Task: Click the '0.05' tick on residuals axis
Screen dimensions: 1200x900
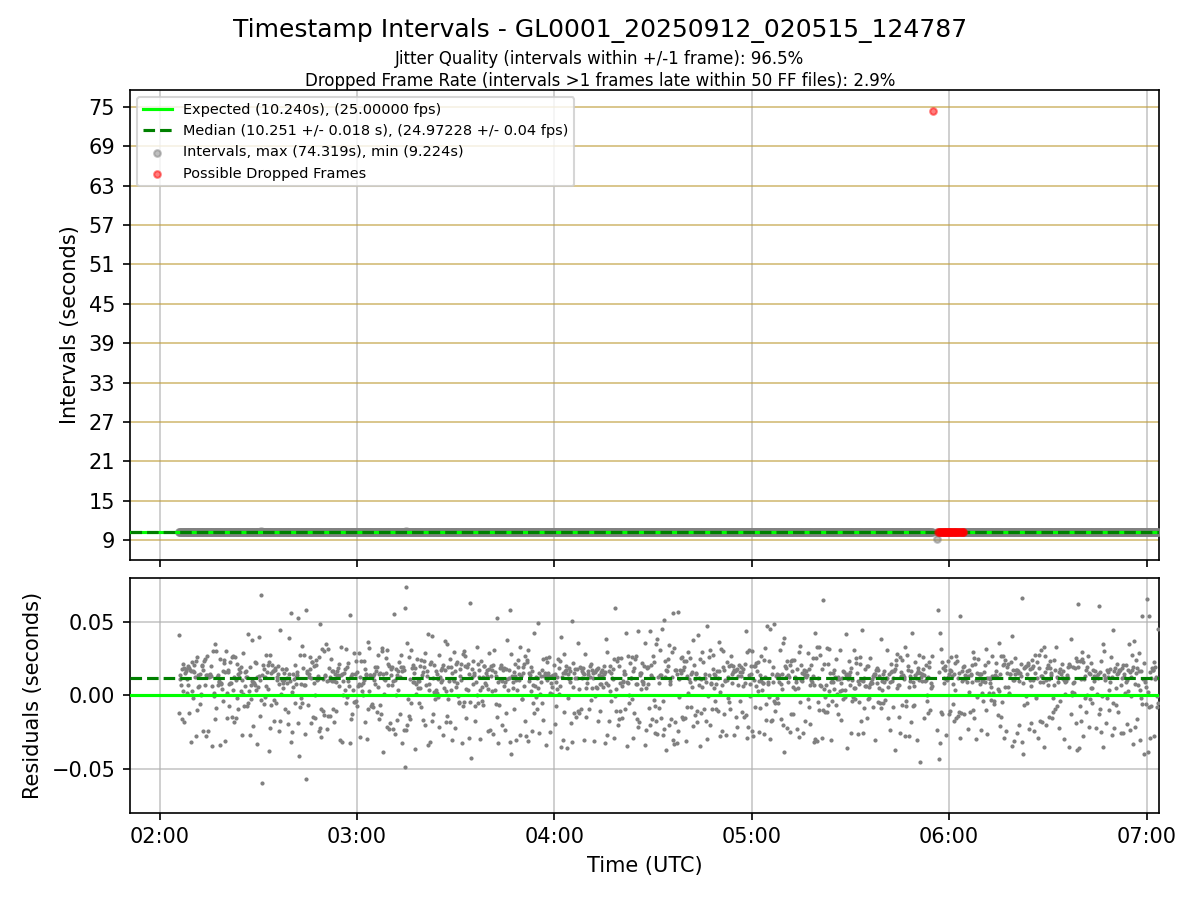Action: click(x=94, y=622)
